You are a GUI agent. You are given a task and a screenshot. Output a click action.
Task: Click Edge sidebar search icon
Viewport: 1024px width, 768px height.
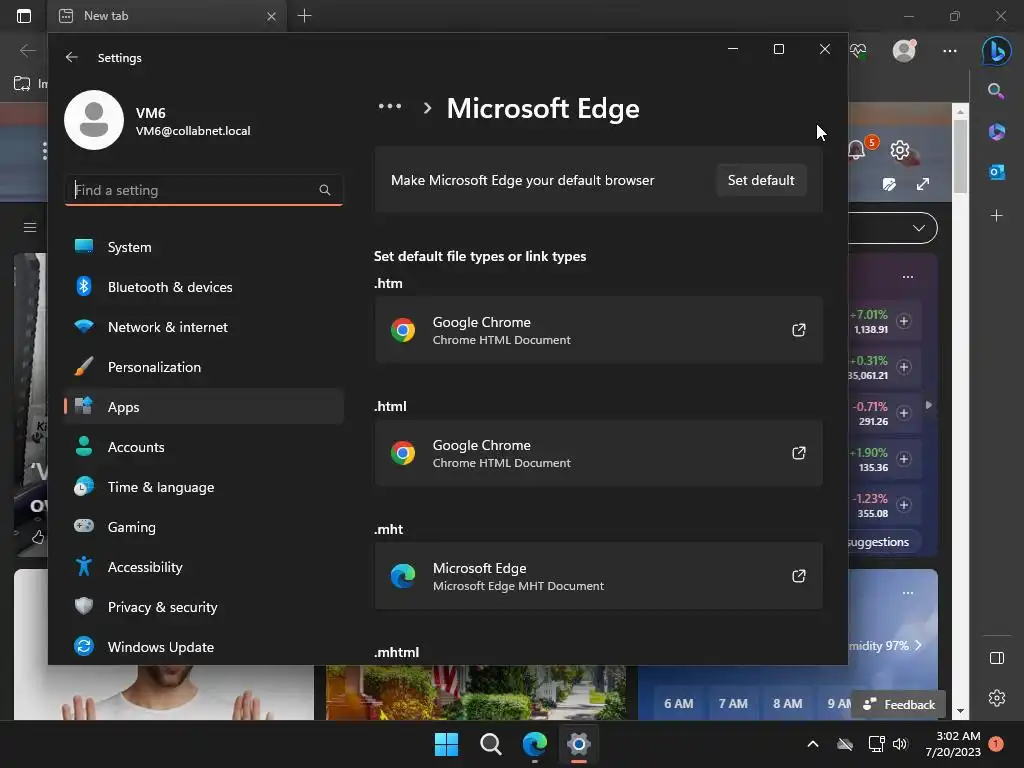pos(996,91)
